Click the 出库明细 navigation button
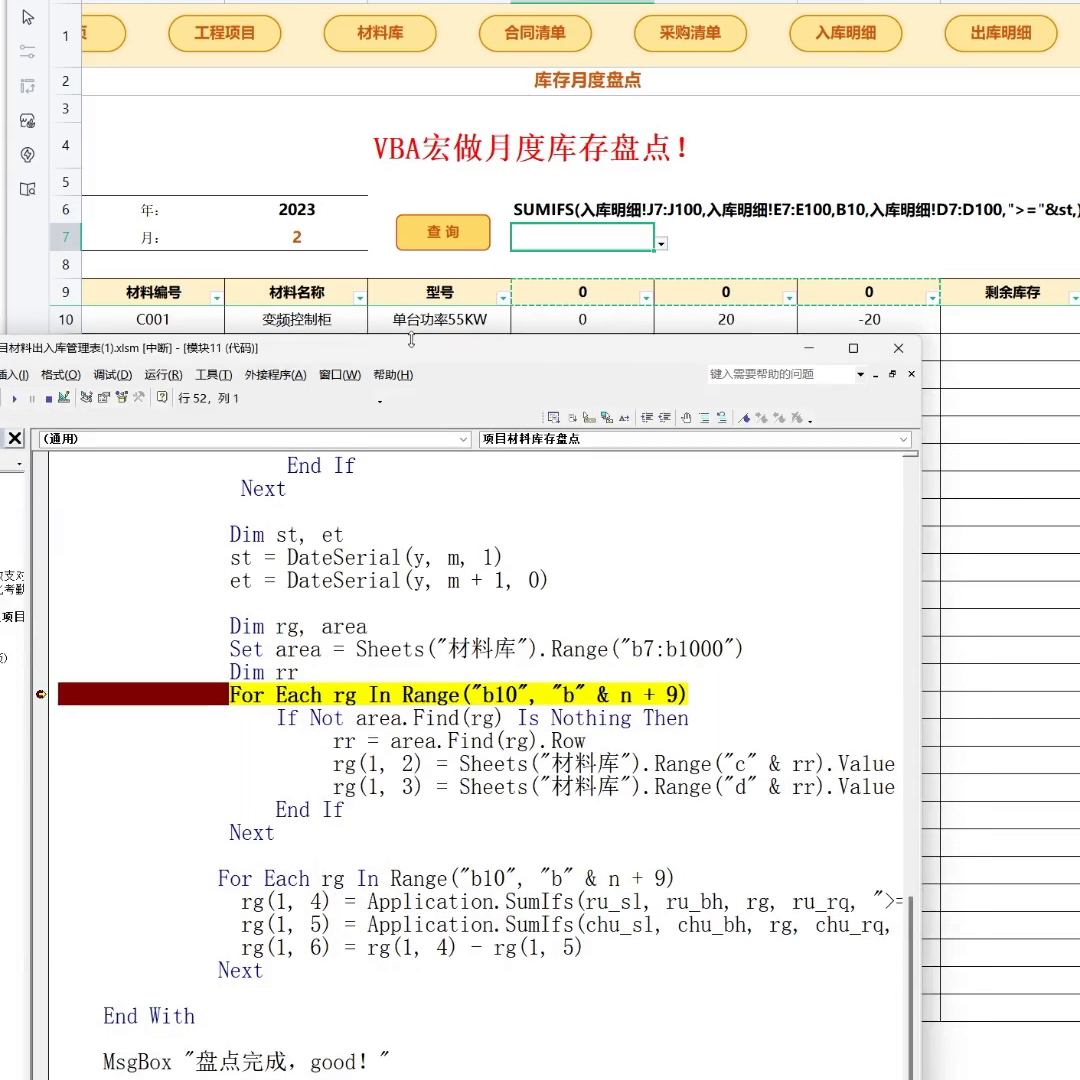 (x=1001, y=33)
